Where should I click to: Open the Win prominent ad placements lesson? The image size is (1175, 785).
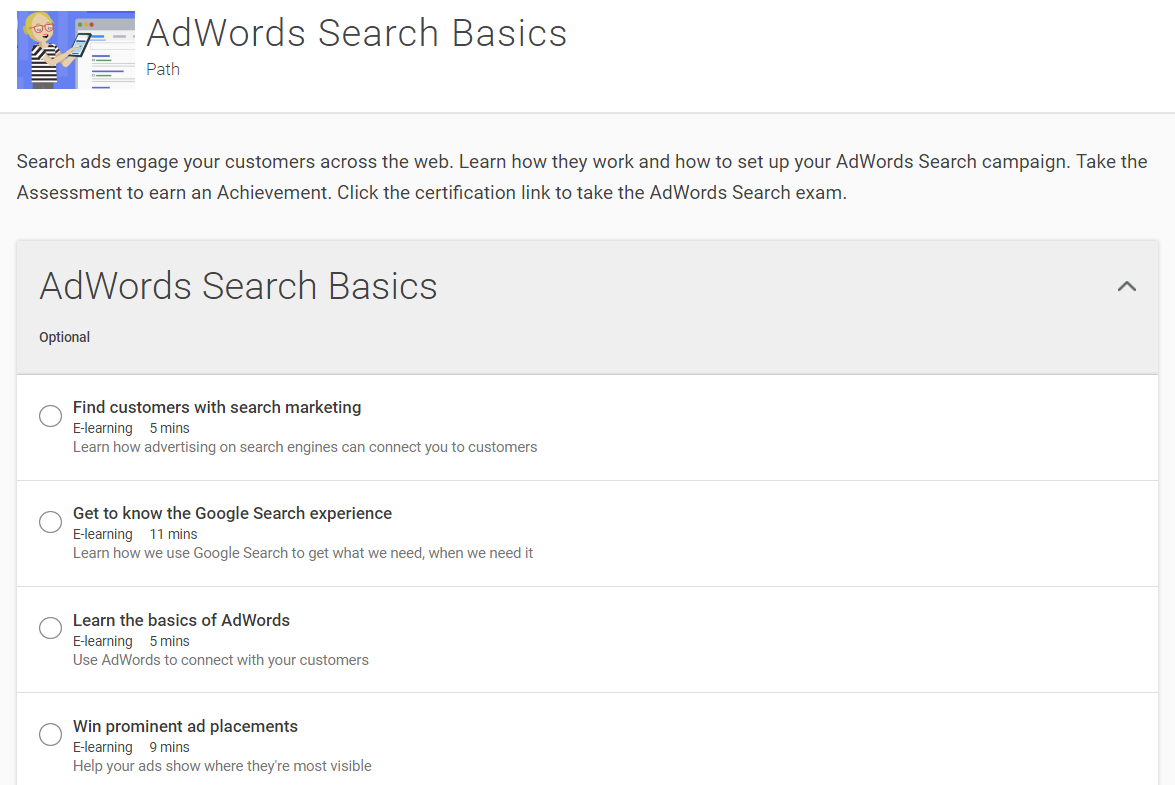coord(185,726)
